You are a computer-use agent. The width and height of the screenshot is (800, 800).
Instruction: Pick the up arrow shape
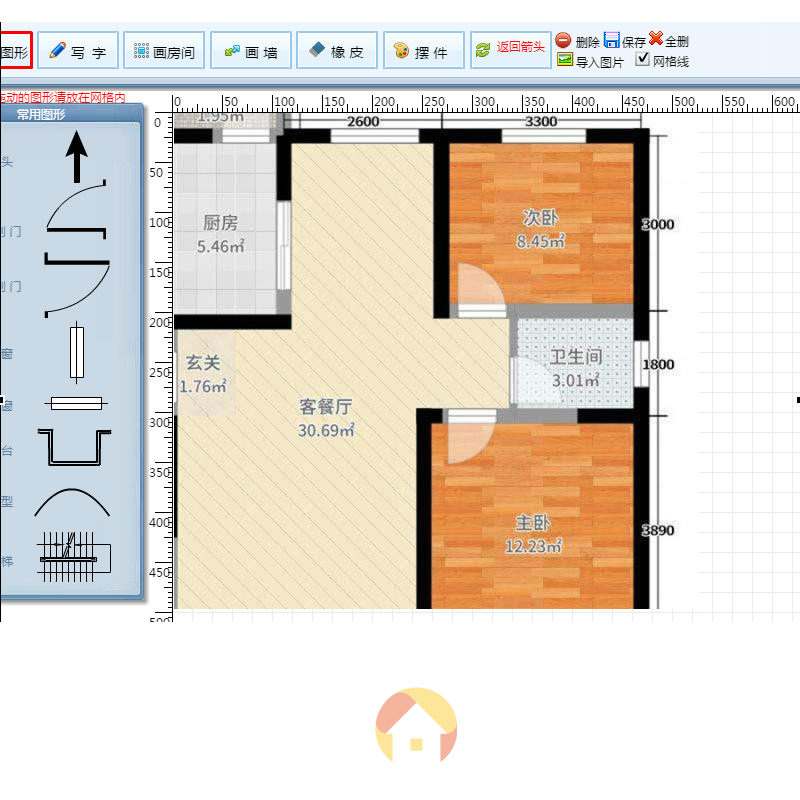(x=77, y=157)
